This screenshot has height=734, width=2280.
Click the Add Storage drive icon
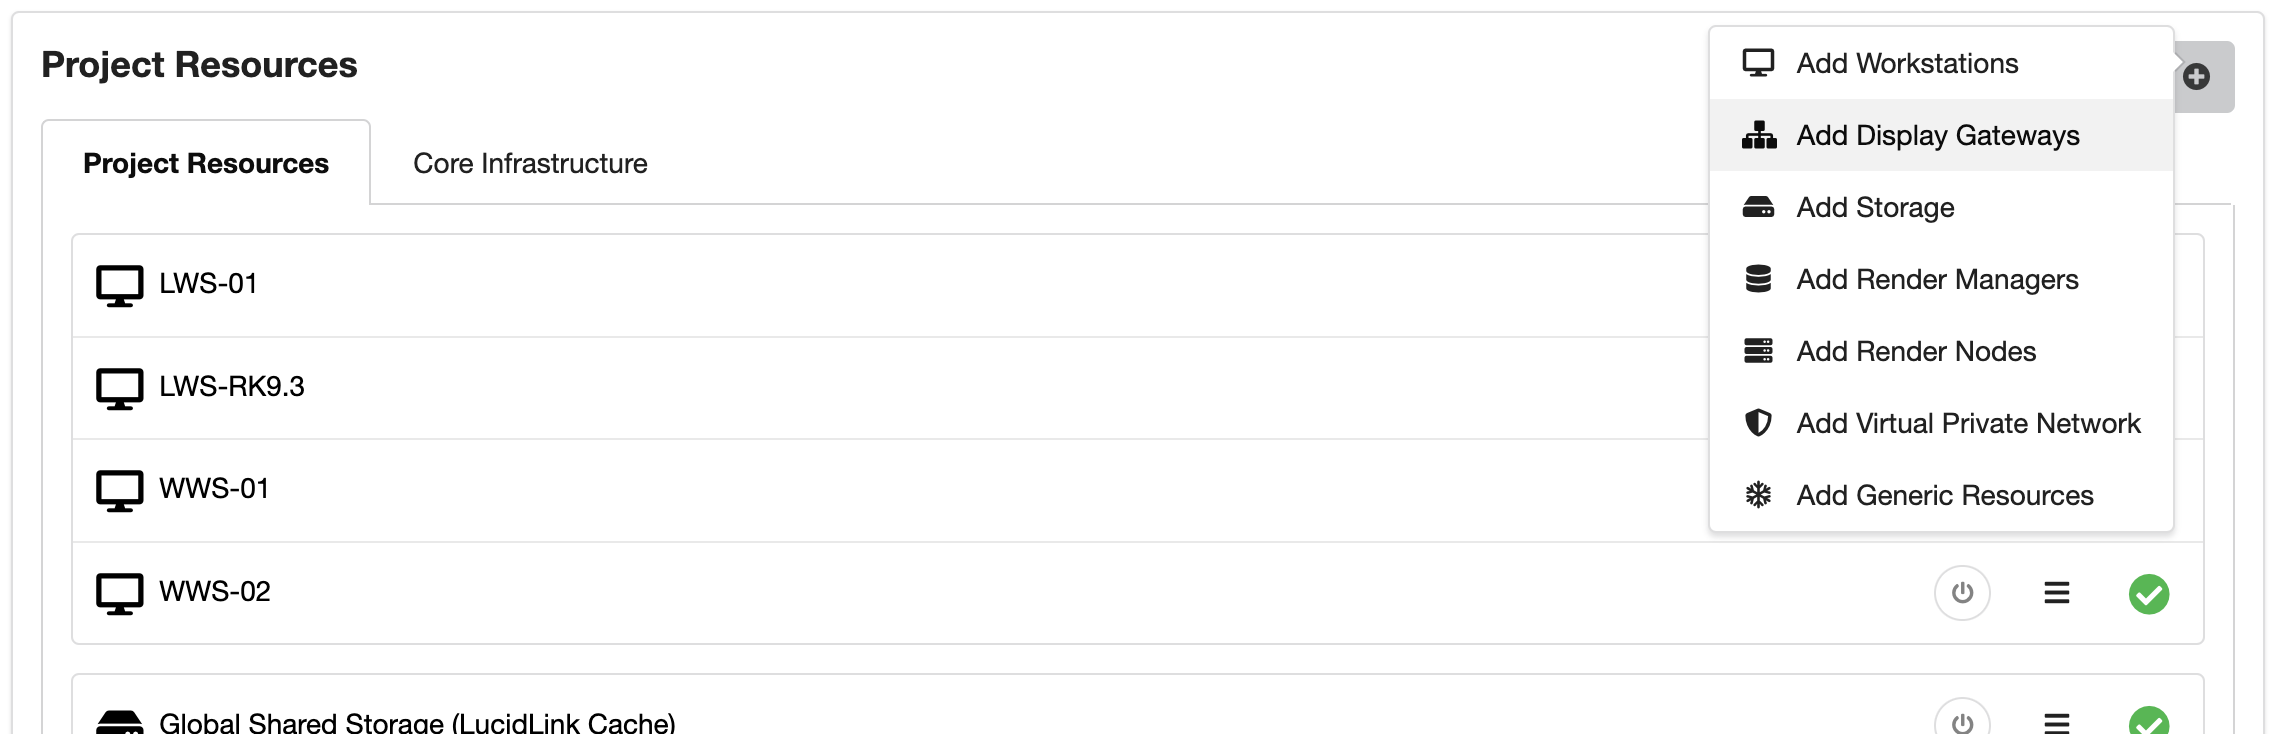coord(1758,207)
